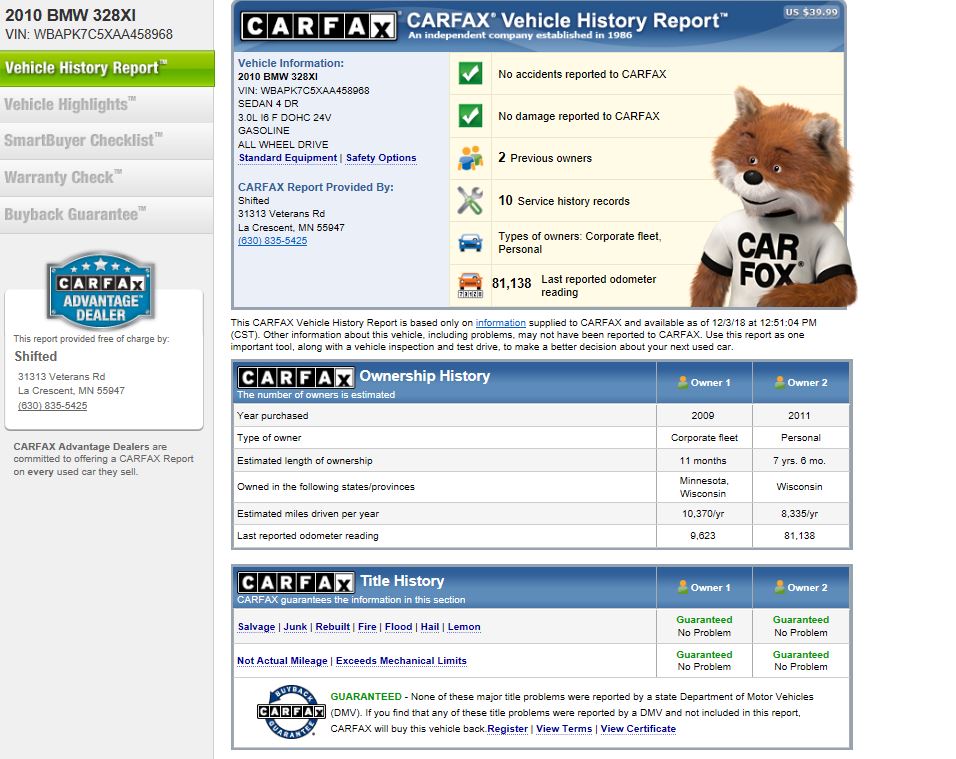Screen dimensions: 956x759
Task: Click the '10 Service history records' text
Action: pyautogui.click(x=564, y=201)
